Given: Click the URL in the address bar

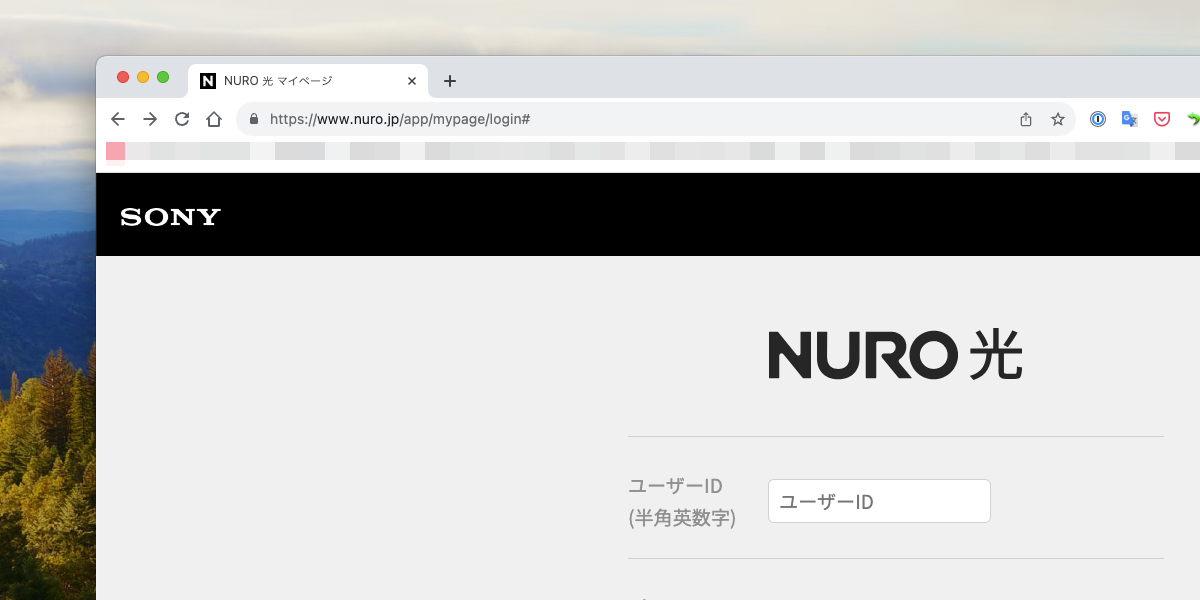Looking at the screenshot, I should click(x=400, y=118).
